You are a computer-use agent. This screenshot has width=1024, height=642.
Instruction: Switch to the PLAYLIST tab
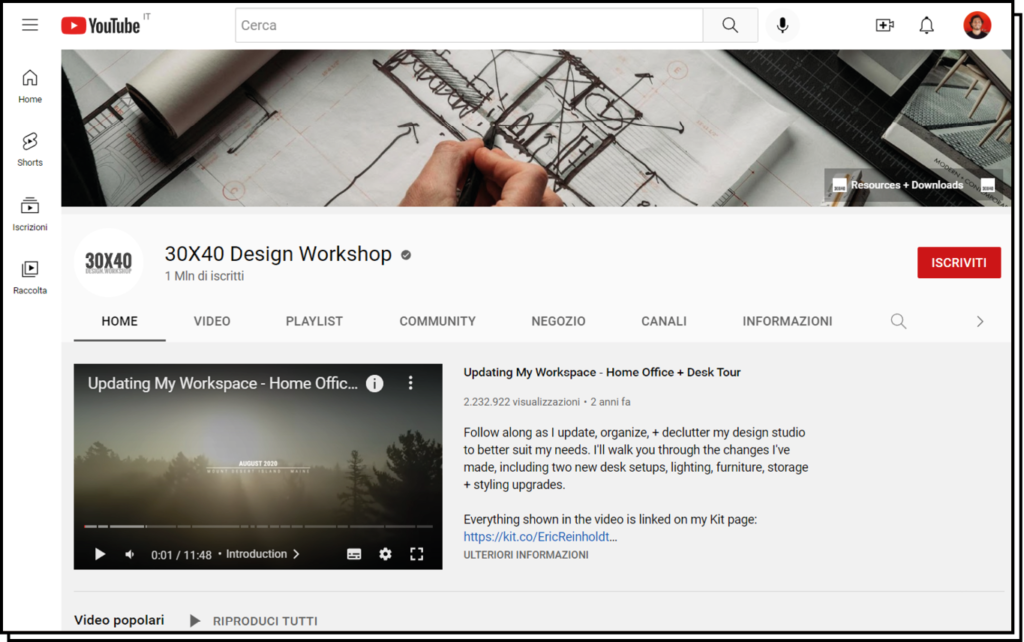[x=314, y=321]
